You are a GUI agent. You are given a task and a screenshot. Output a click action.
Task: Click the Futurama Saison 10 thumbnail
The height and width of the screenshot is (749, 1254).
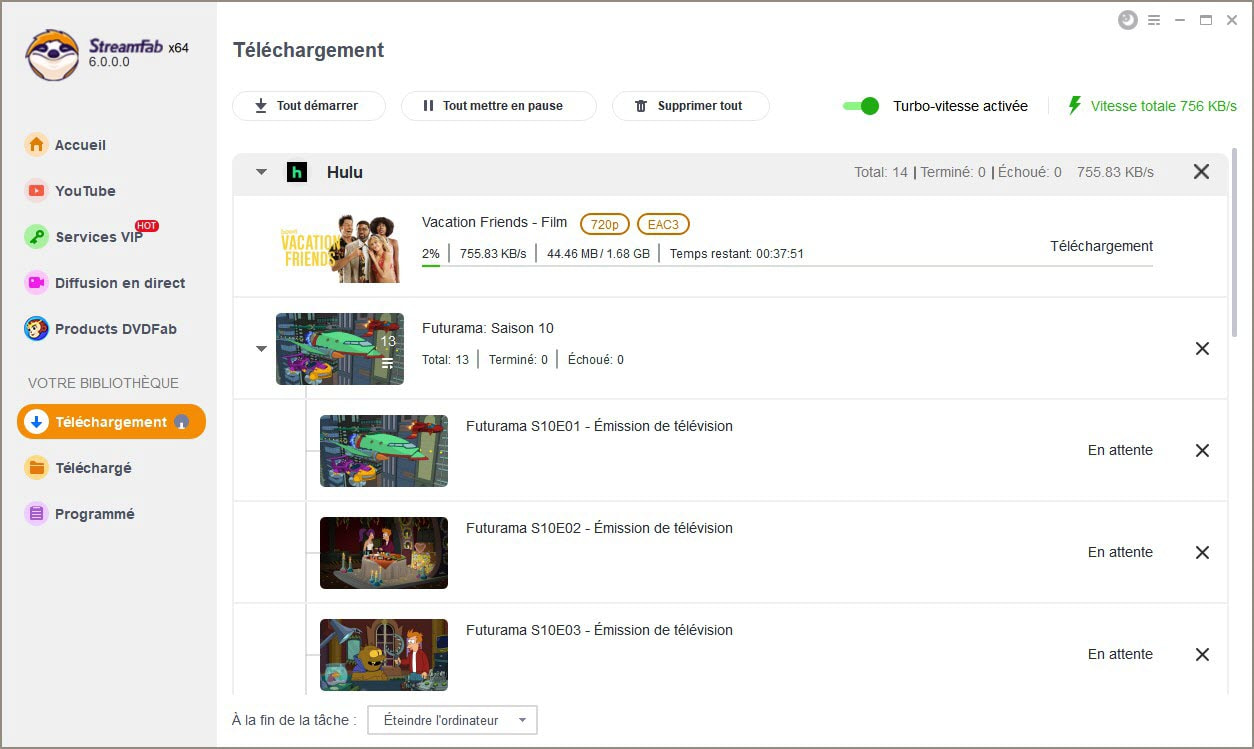pyautogui.click(x=340, y=349)
